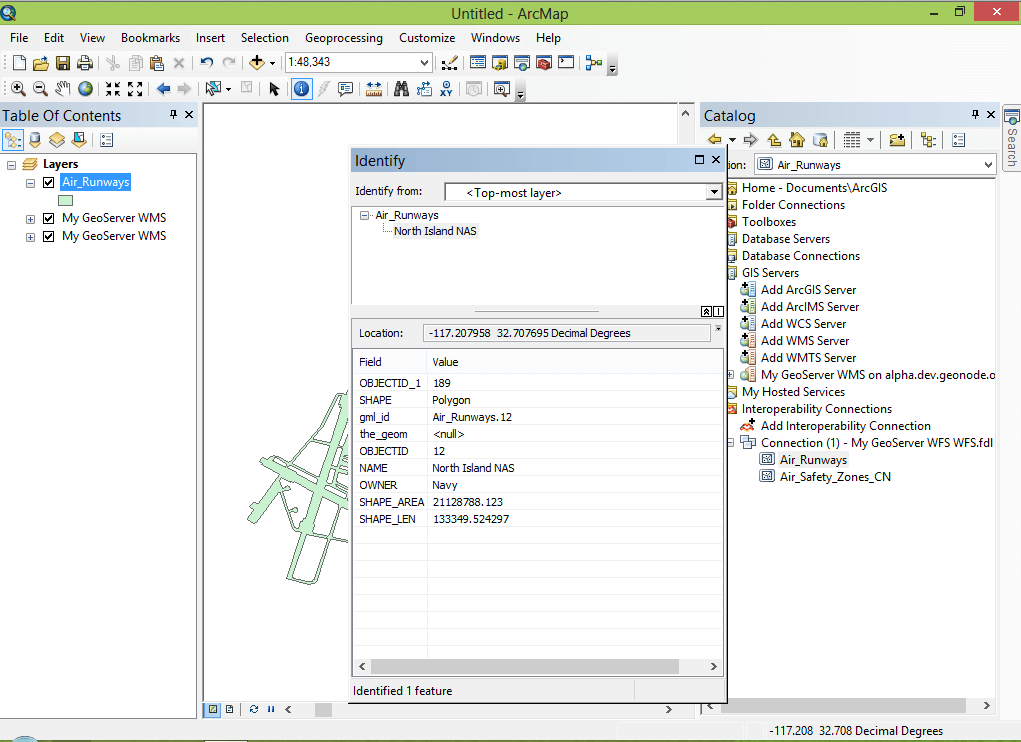Click the Full Extent globe icon
Viewport: 1021px width, 742px height.
pos(85,89)
